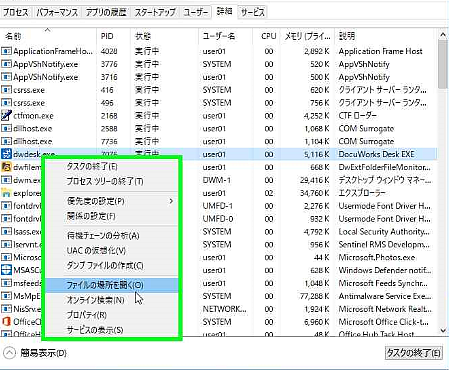Sort by the CPU column header
The image size is (449, 370).
(x=269, y=36)
